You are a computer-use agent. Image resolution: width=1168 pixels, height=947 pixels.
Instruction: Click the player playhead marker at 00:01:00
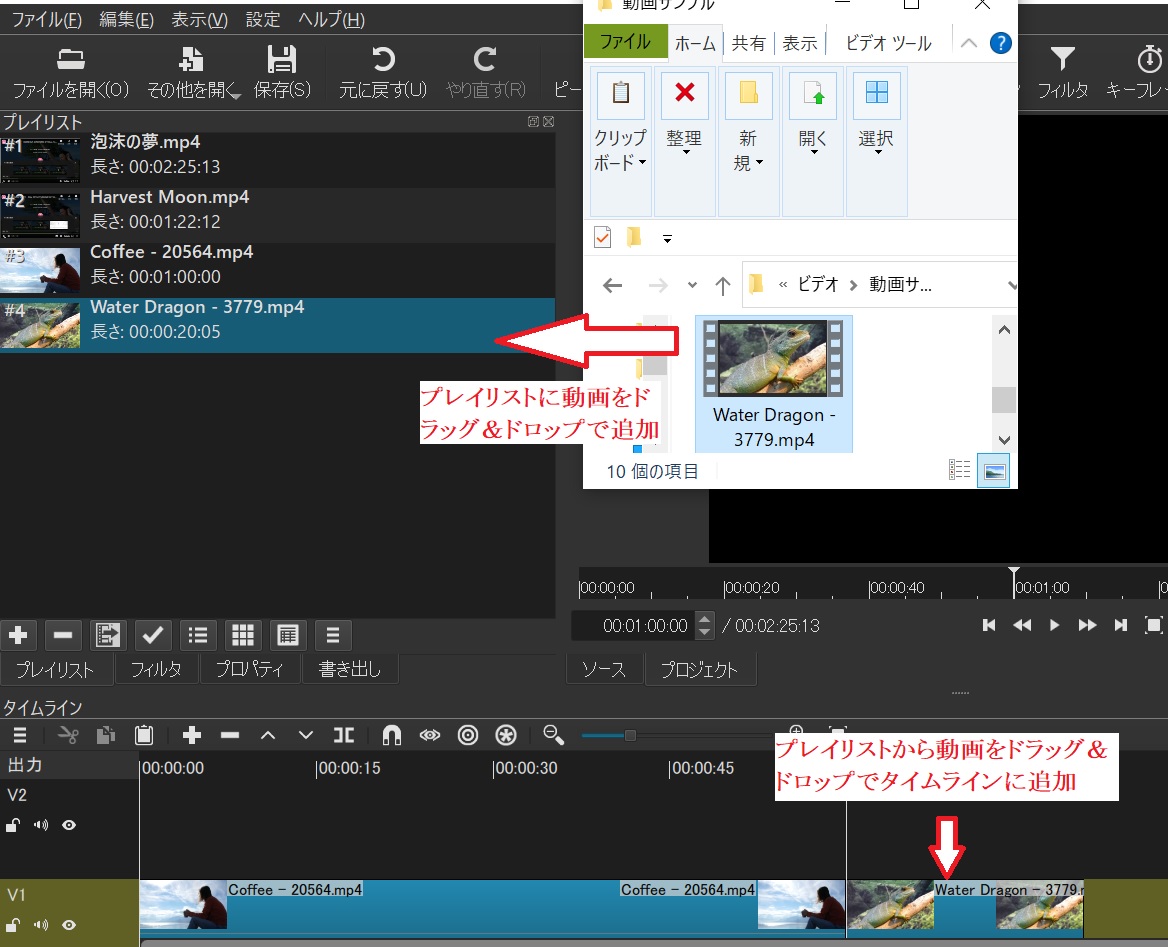click(1014, 572)
